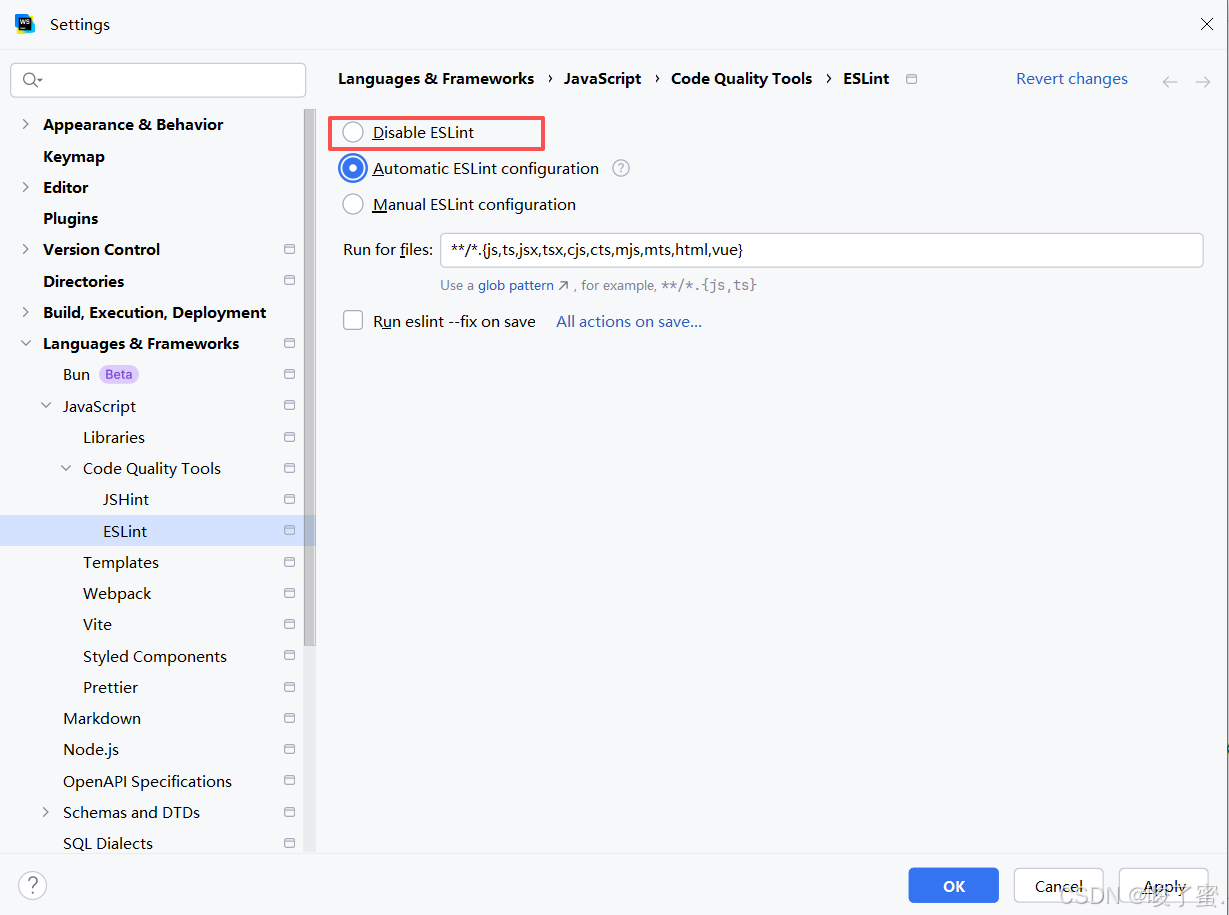The width and height of the screenshot is (1229, 915).
Task: Click project icon on JSHint row
Action: (289, 499)
